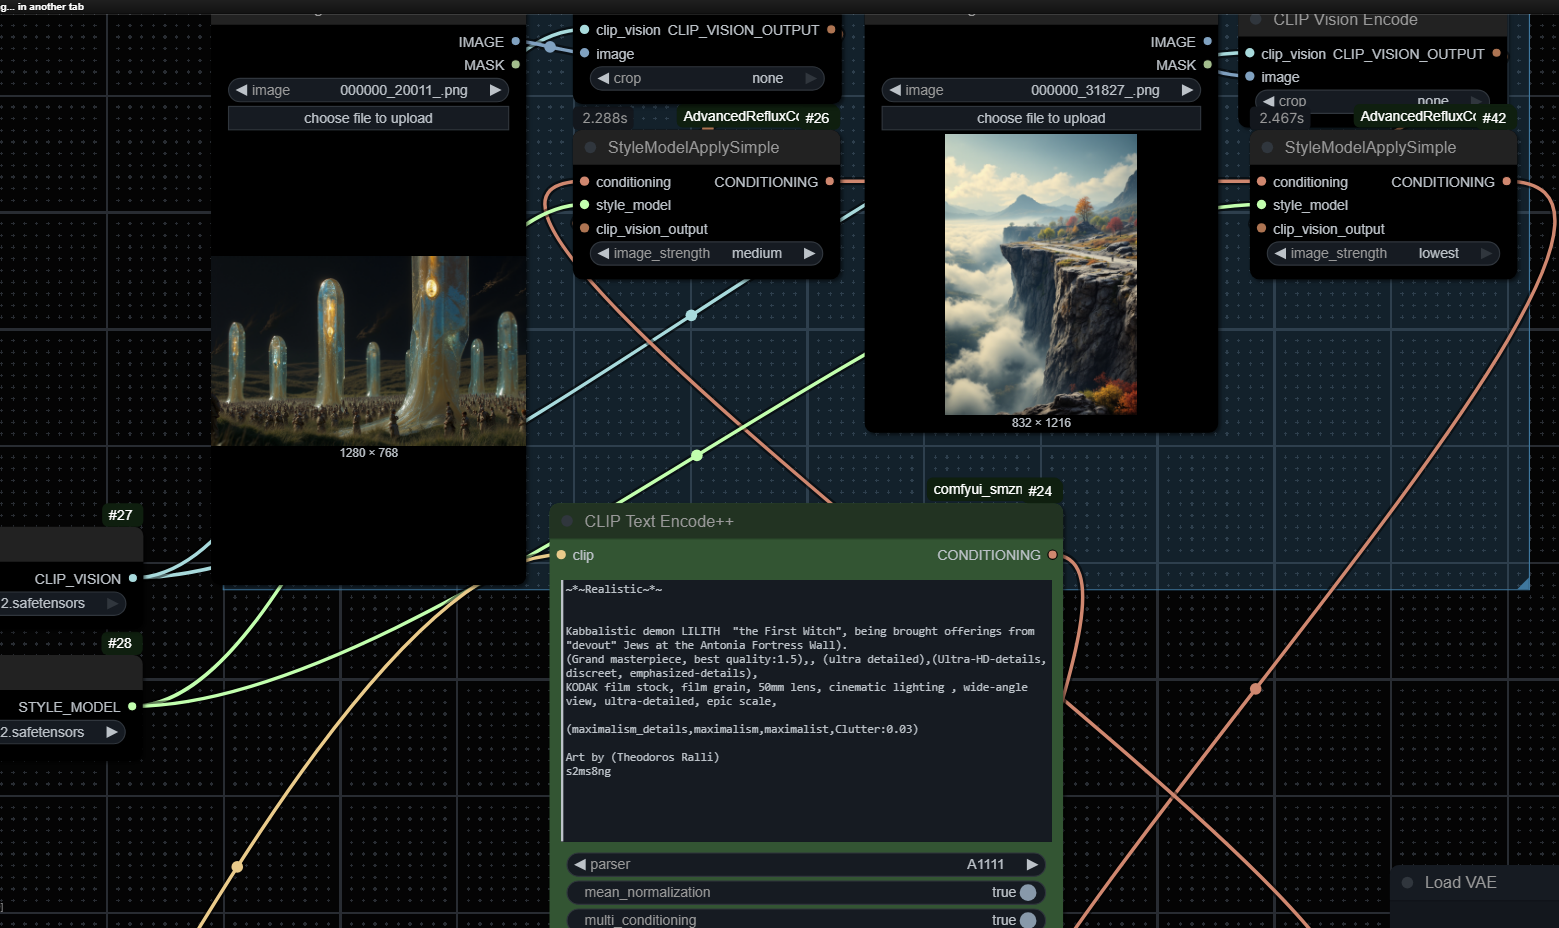Click the crystal towers image preview
The image size is (1559, 928).
point(368,351)
